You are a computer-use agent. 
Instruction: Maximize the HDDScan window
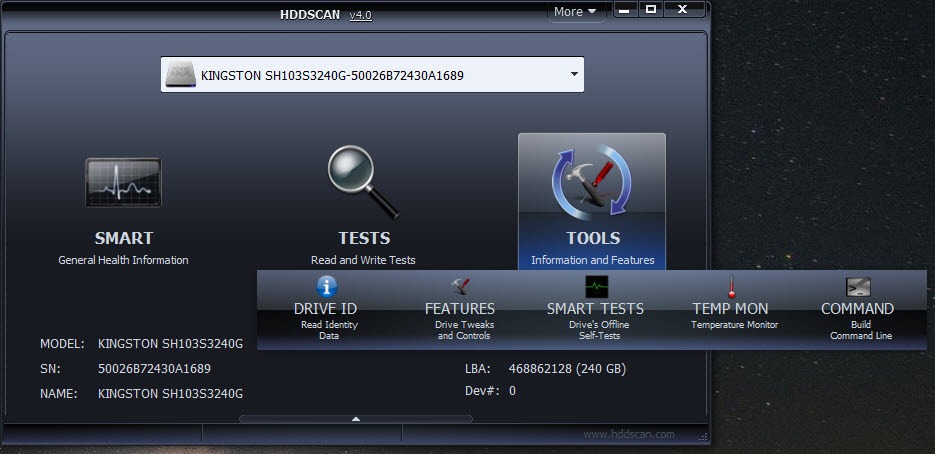tap(651, 10)
